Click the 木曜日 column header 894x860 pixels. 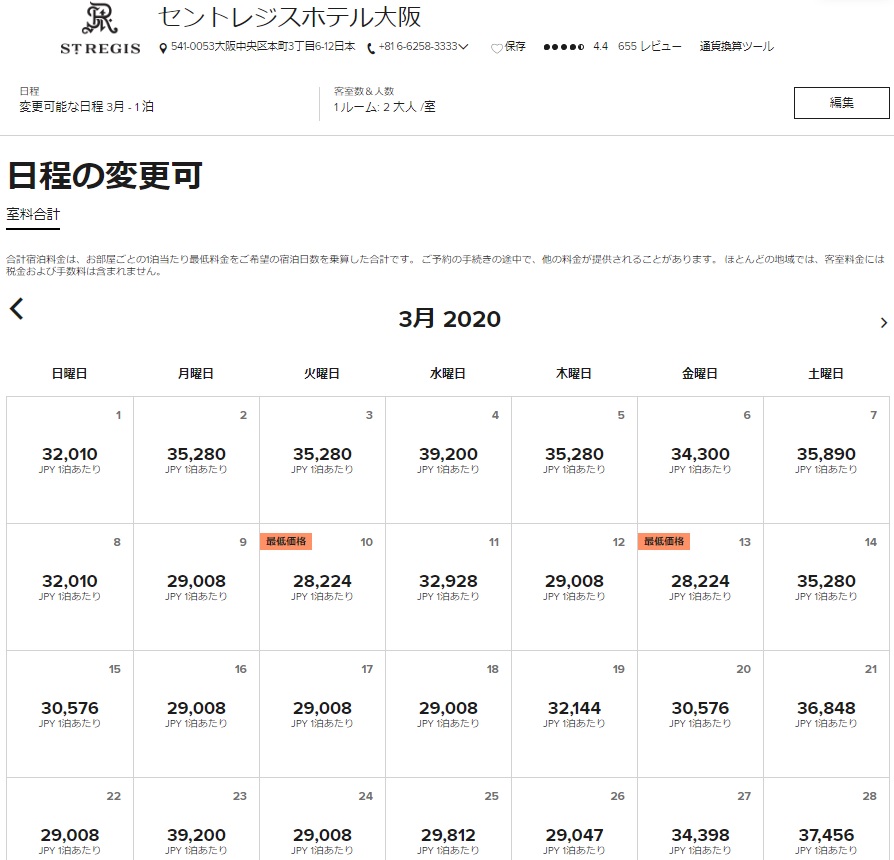[574, 374]
